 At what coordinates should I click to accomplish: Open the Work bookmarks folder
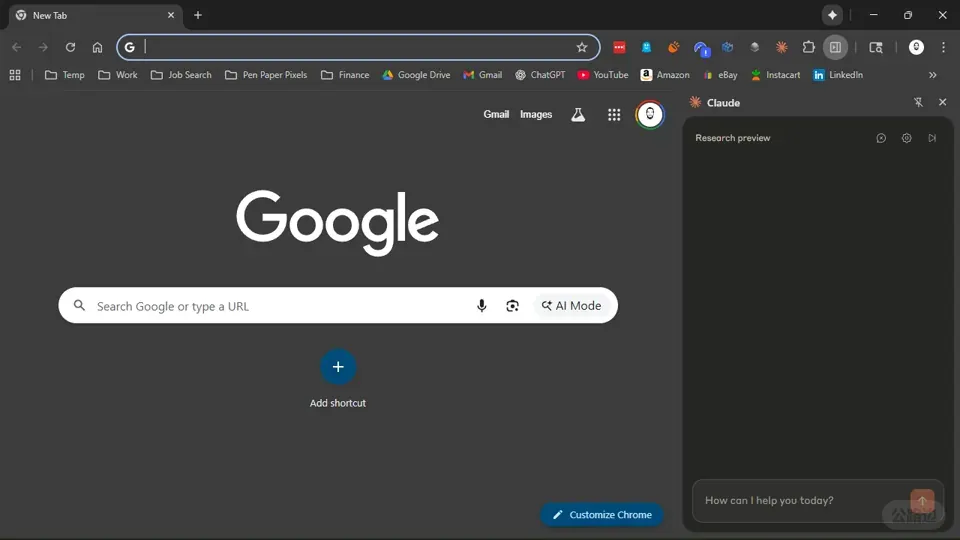coord(118,75)
